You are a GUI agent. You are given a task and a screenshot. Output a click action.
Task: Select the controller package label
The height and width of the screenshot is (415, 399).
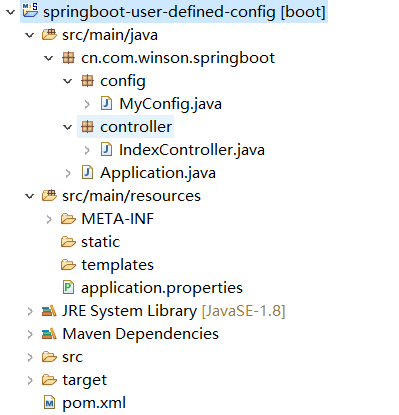[136, 127]
